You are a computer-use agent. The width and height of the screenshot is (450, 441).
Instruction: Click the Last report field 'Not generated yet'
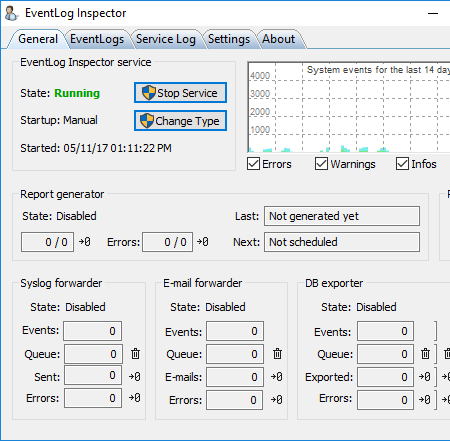342,216
